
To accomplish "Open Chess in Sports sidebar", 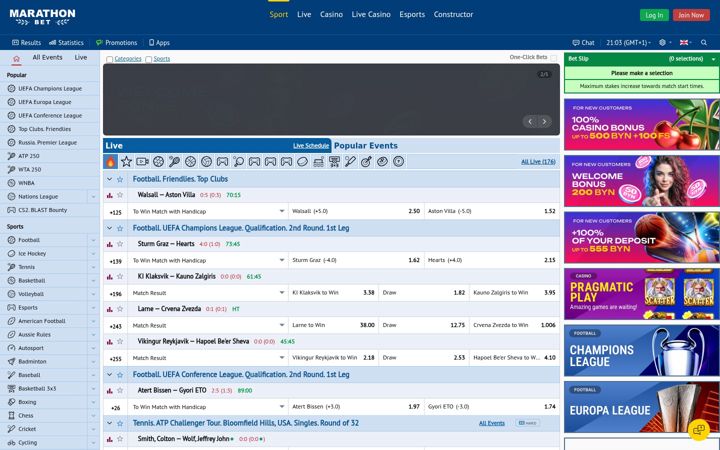I will pos(26,416).
